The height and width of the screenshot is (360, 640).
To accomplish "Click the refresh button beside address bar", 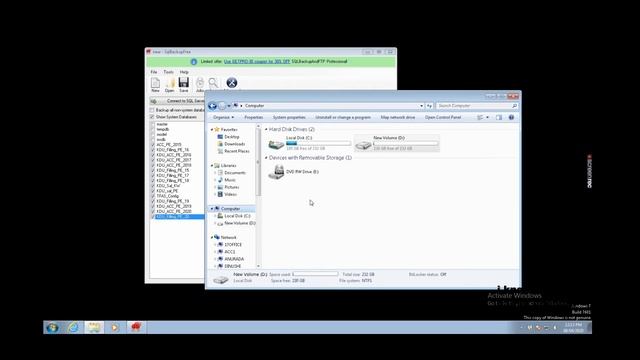I will (x=429, y=106).
